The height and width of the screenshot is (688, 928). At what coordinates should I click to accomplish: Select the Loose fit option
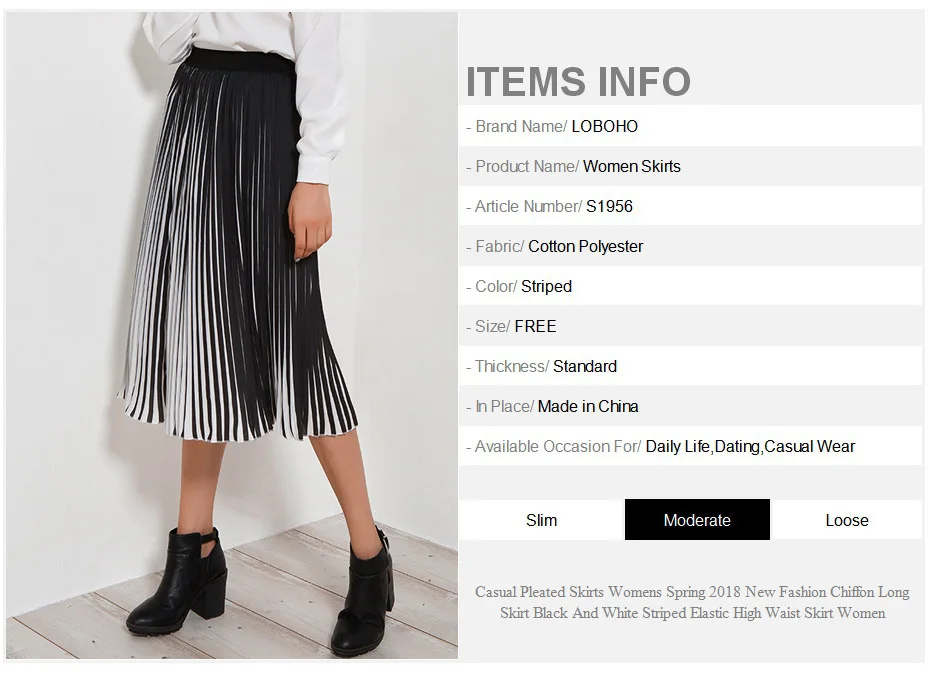coord(847,520)
